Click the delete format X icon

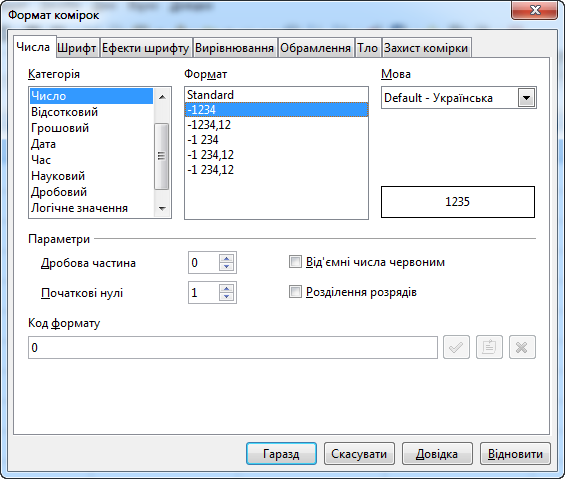[x=522, y=347]
